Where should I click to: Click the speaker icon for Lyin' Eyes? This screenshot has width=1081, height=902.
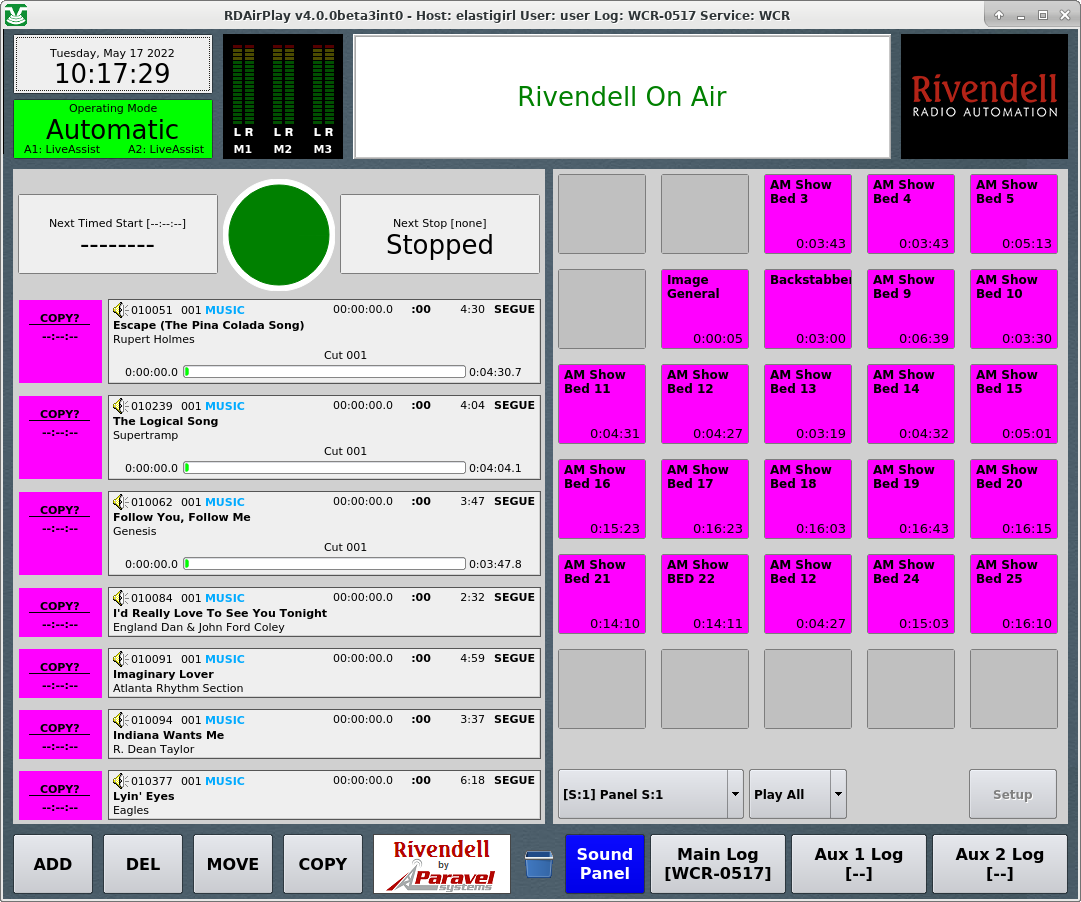click(120, 781)
